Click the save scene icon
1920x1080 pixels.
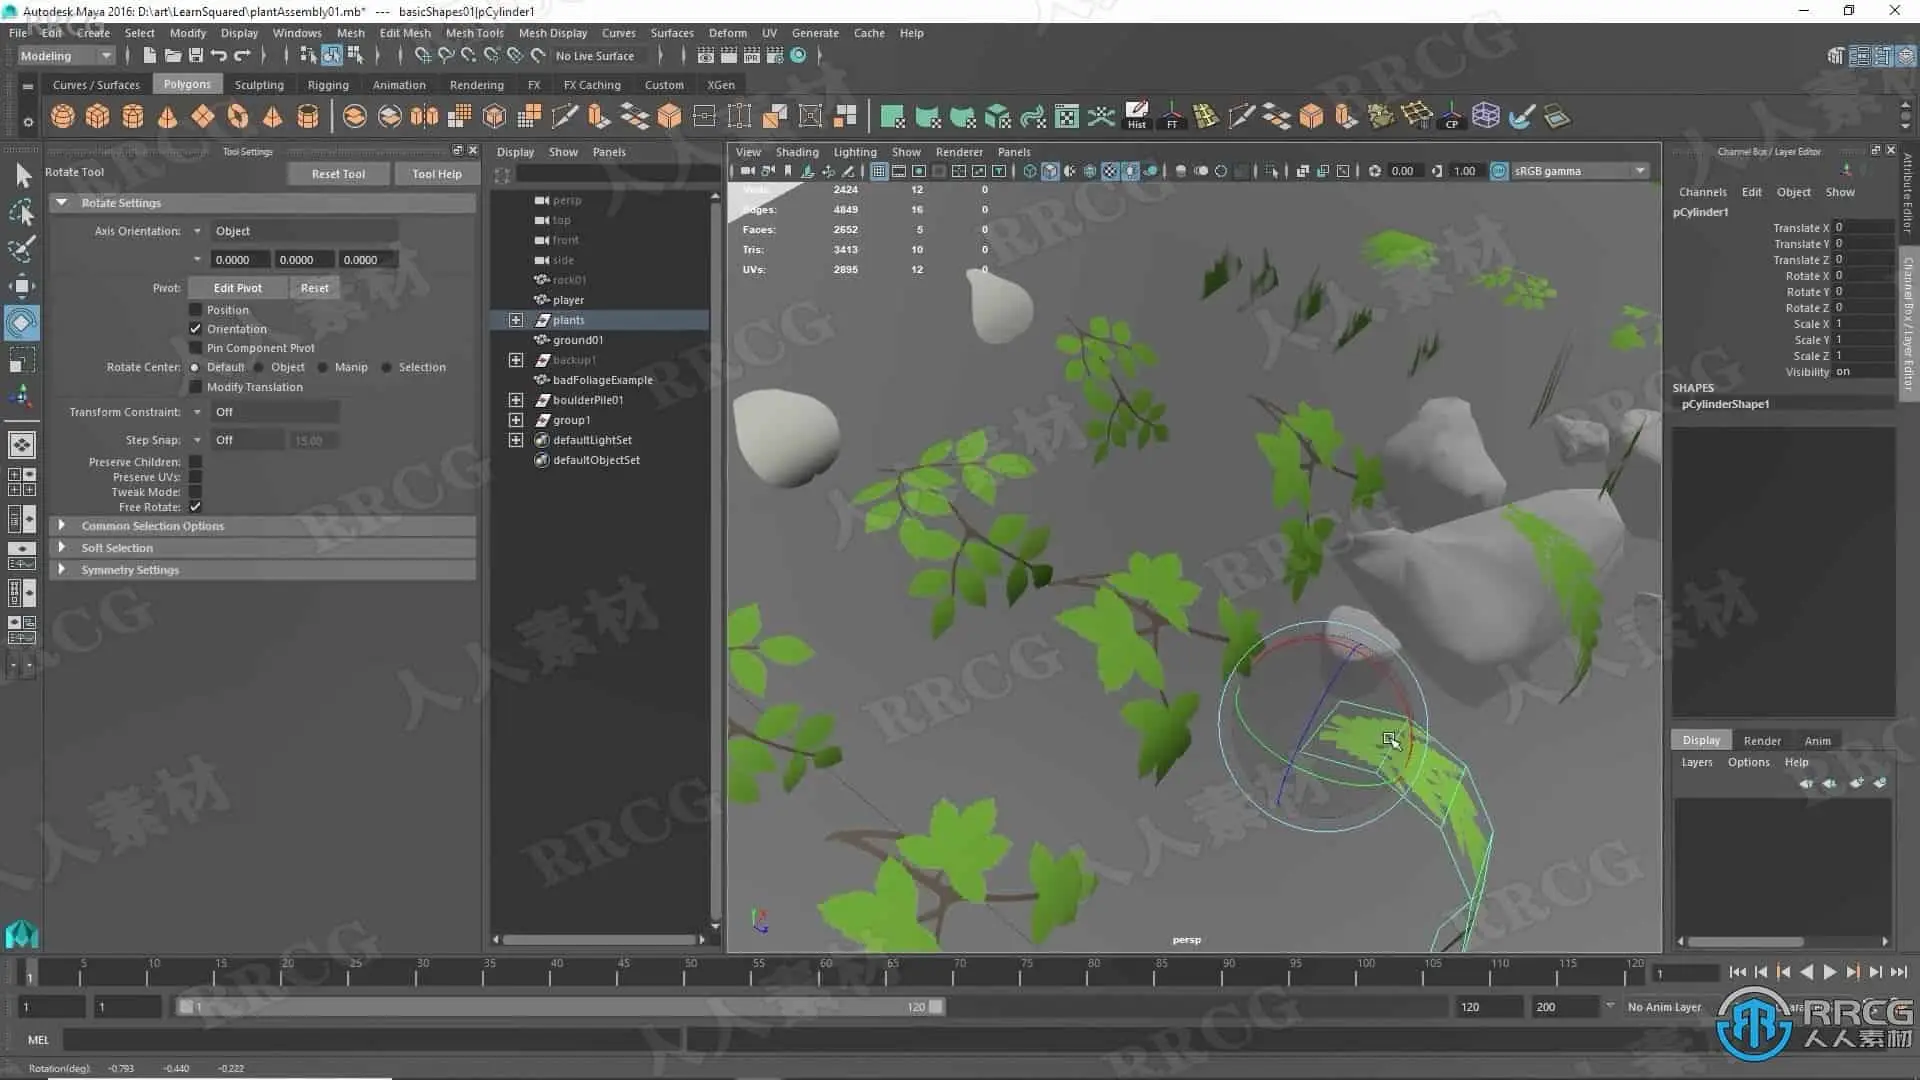click(196, 56)
